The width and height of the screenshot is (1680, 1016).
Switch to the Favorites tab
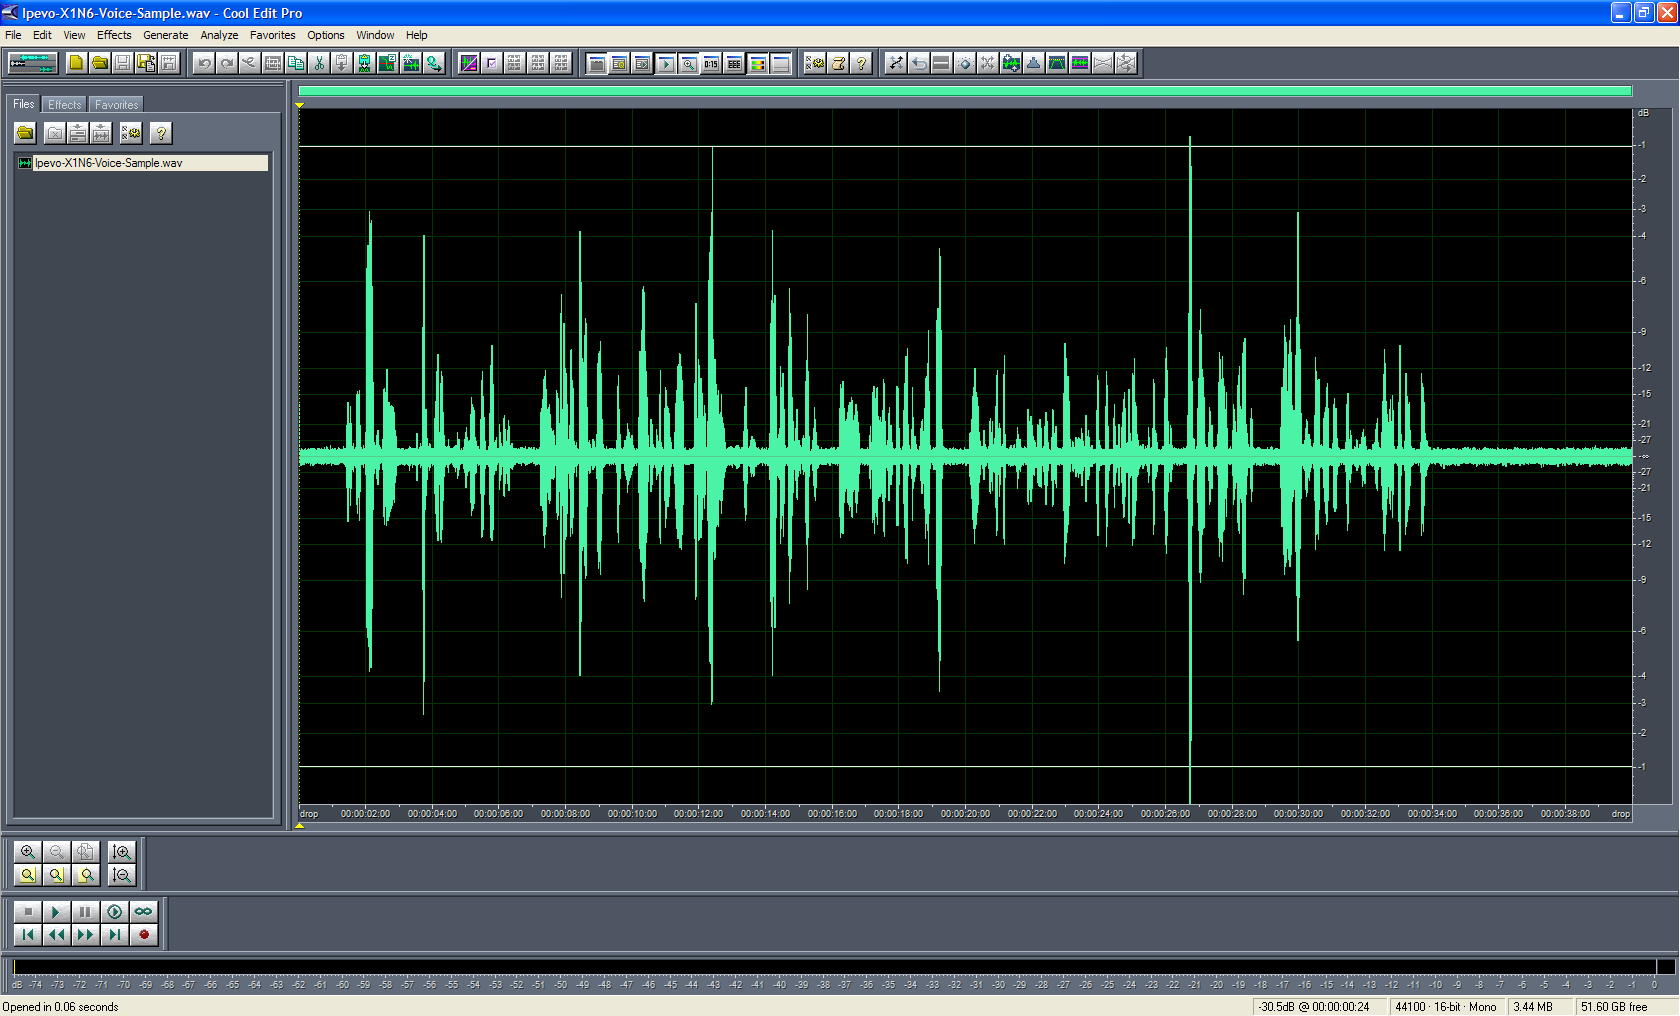pos(116,104)
